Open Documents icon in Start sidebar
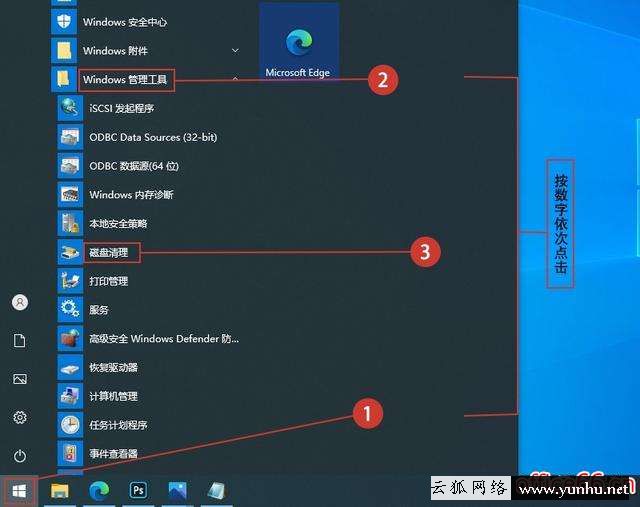 click(x=20, y=340)
